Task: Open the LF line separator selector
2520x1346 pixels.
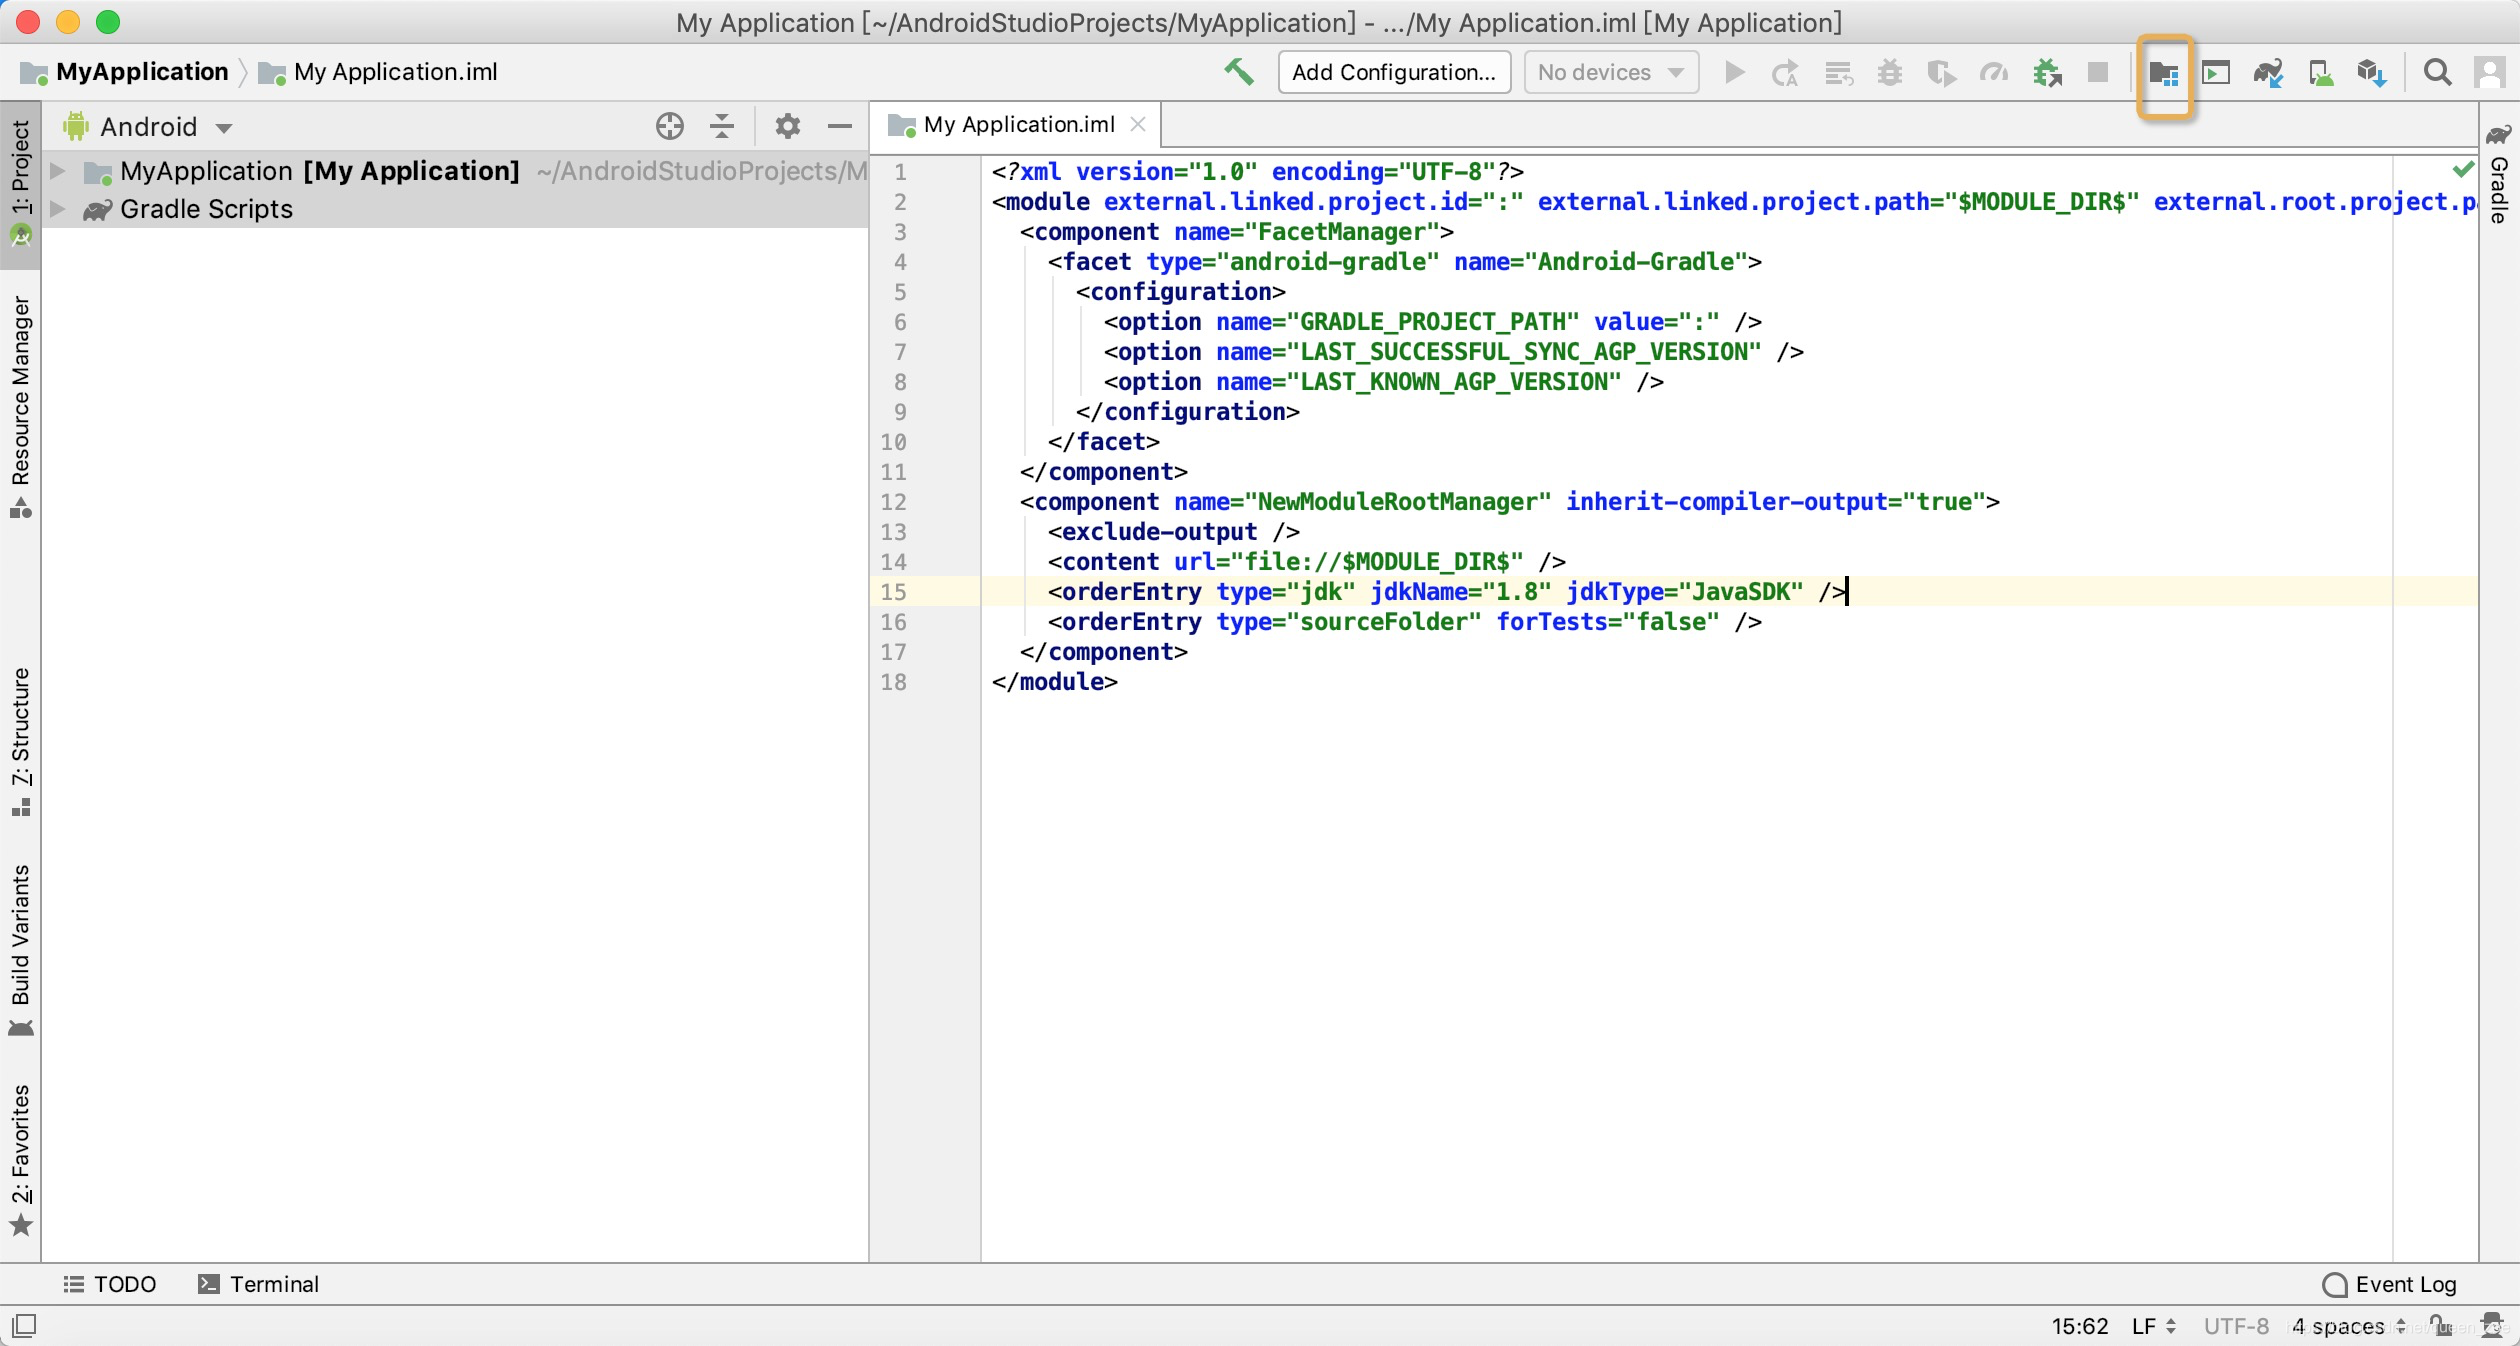Action: click(x=2153, y=1326)
